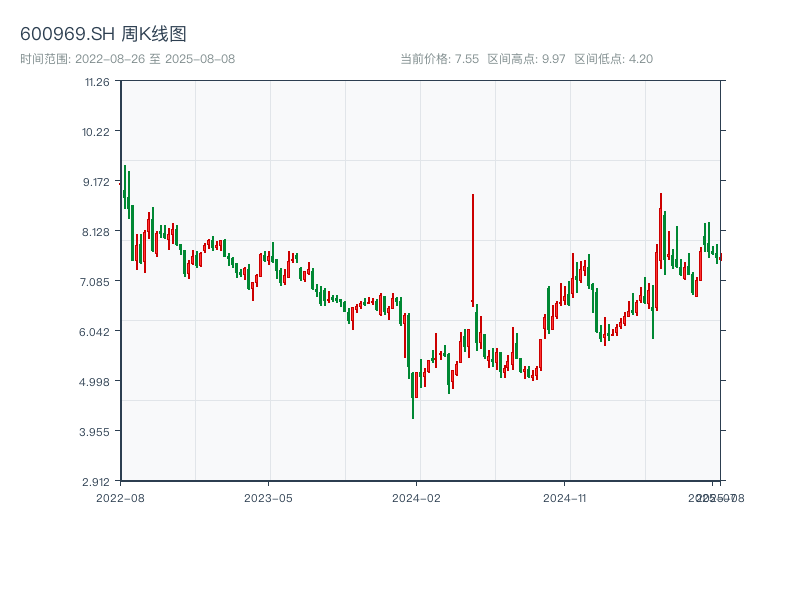Select the 2024-11 x-axis date label

564,497
